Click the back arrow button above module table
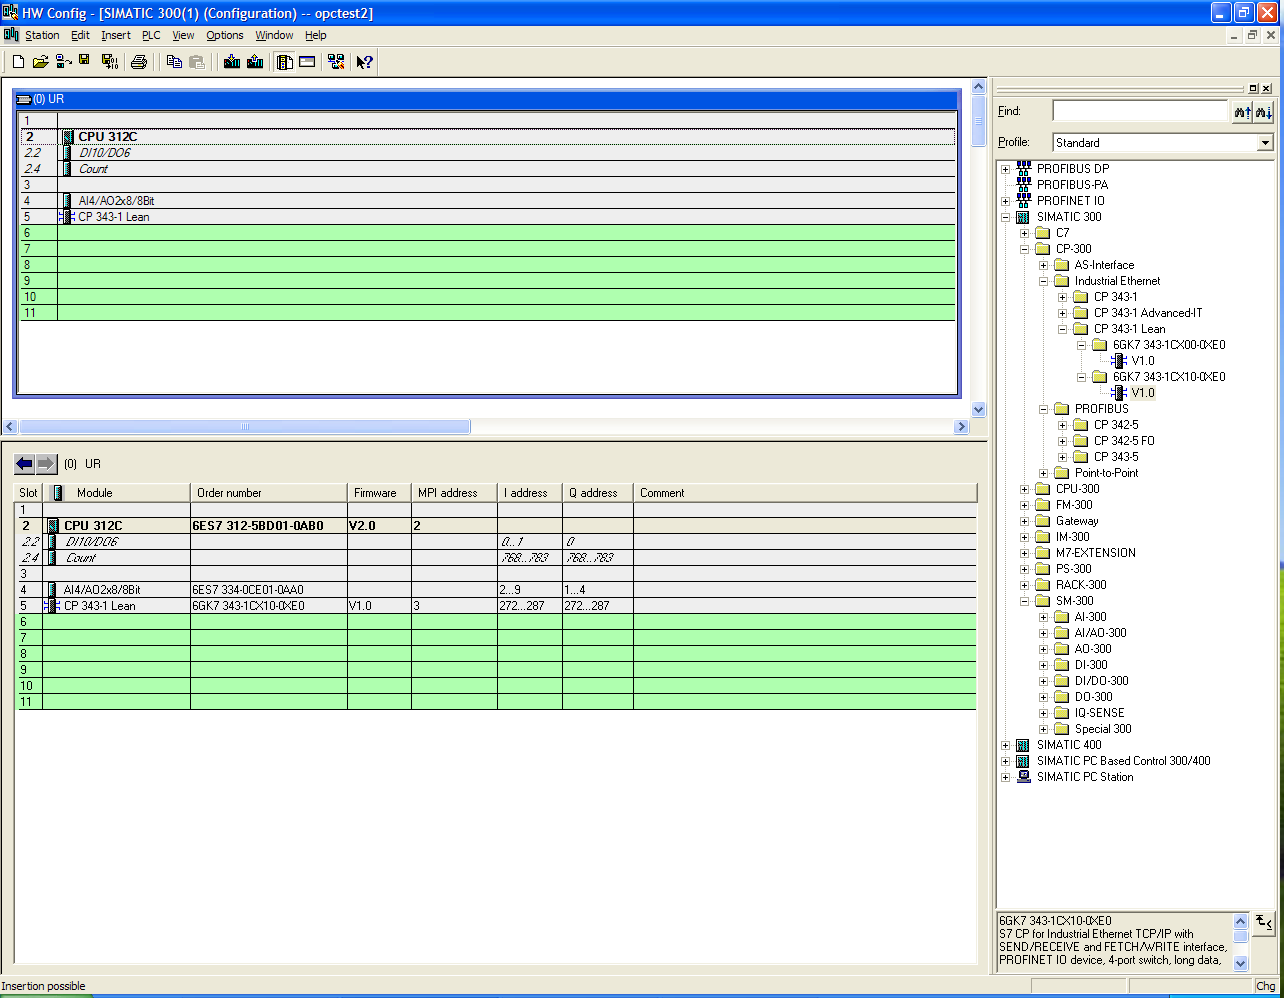Screen dimensions: 1284x998 pos(24,464)
